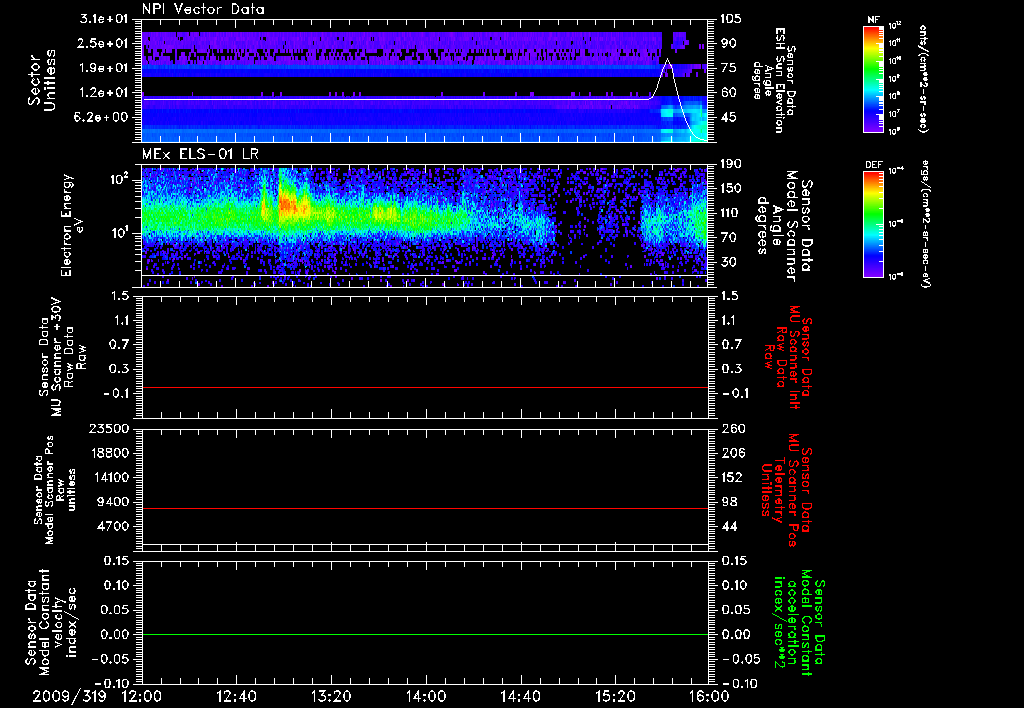Click the green Model Constant acceleration label
The image size is (1024, 708).
click(798, 624)
